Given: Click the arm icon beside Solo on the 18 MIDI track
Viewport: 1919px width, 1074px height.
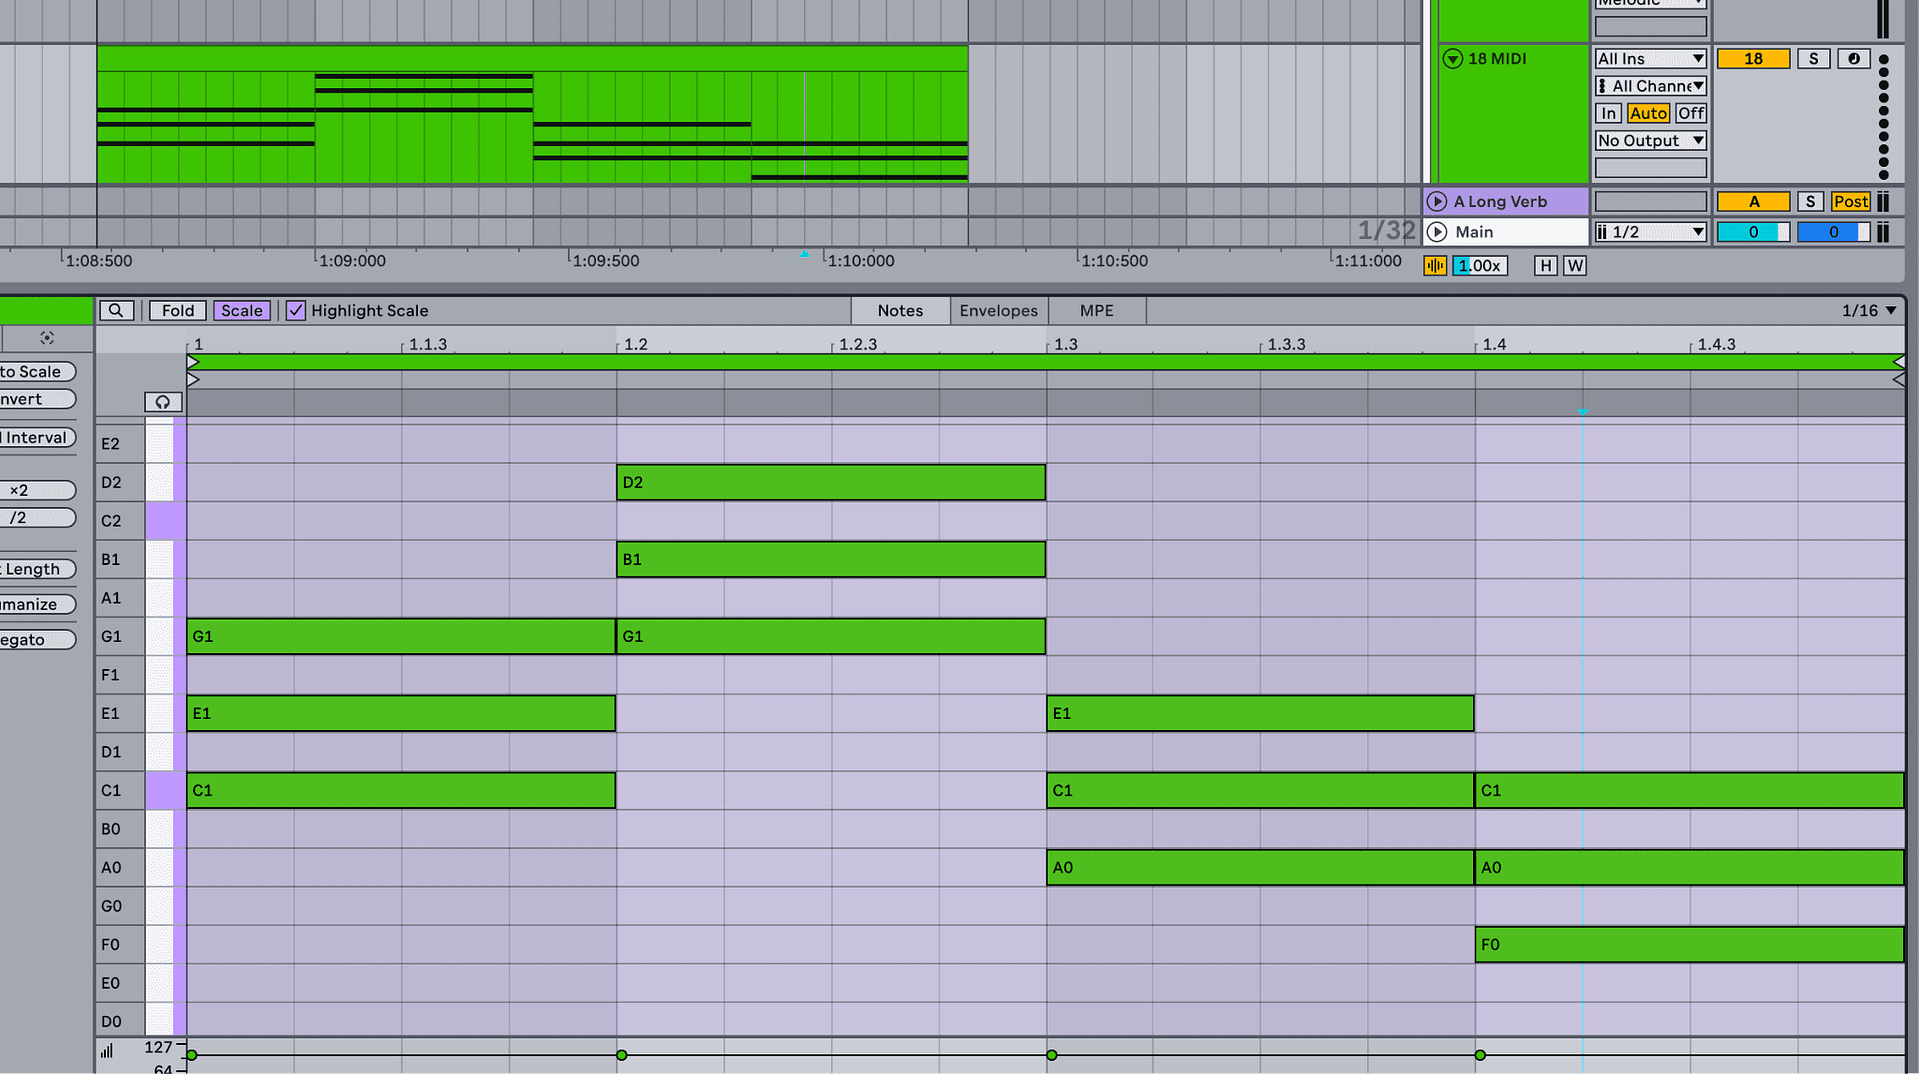Looking at the screenshot, I should 1854,58.
